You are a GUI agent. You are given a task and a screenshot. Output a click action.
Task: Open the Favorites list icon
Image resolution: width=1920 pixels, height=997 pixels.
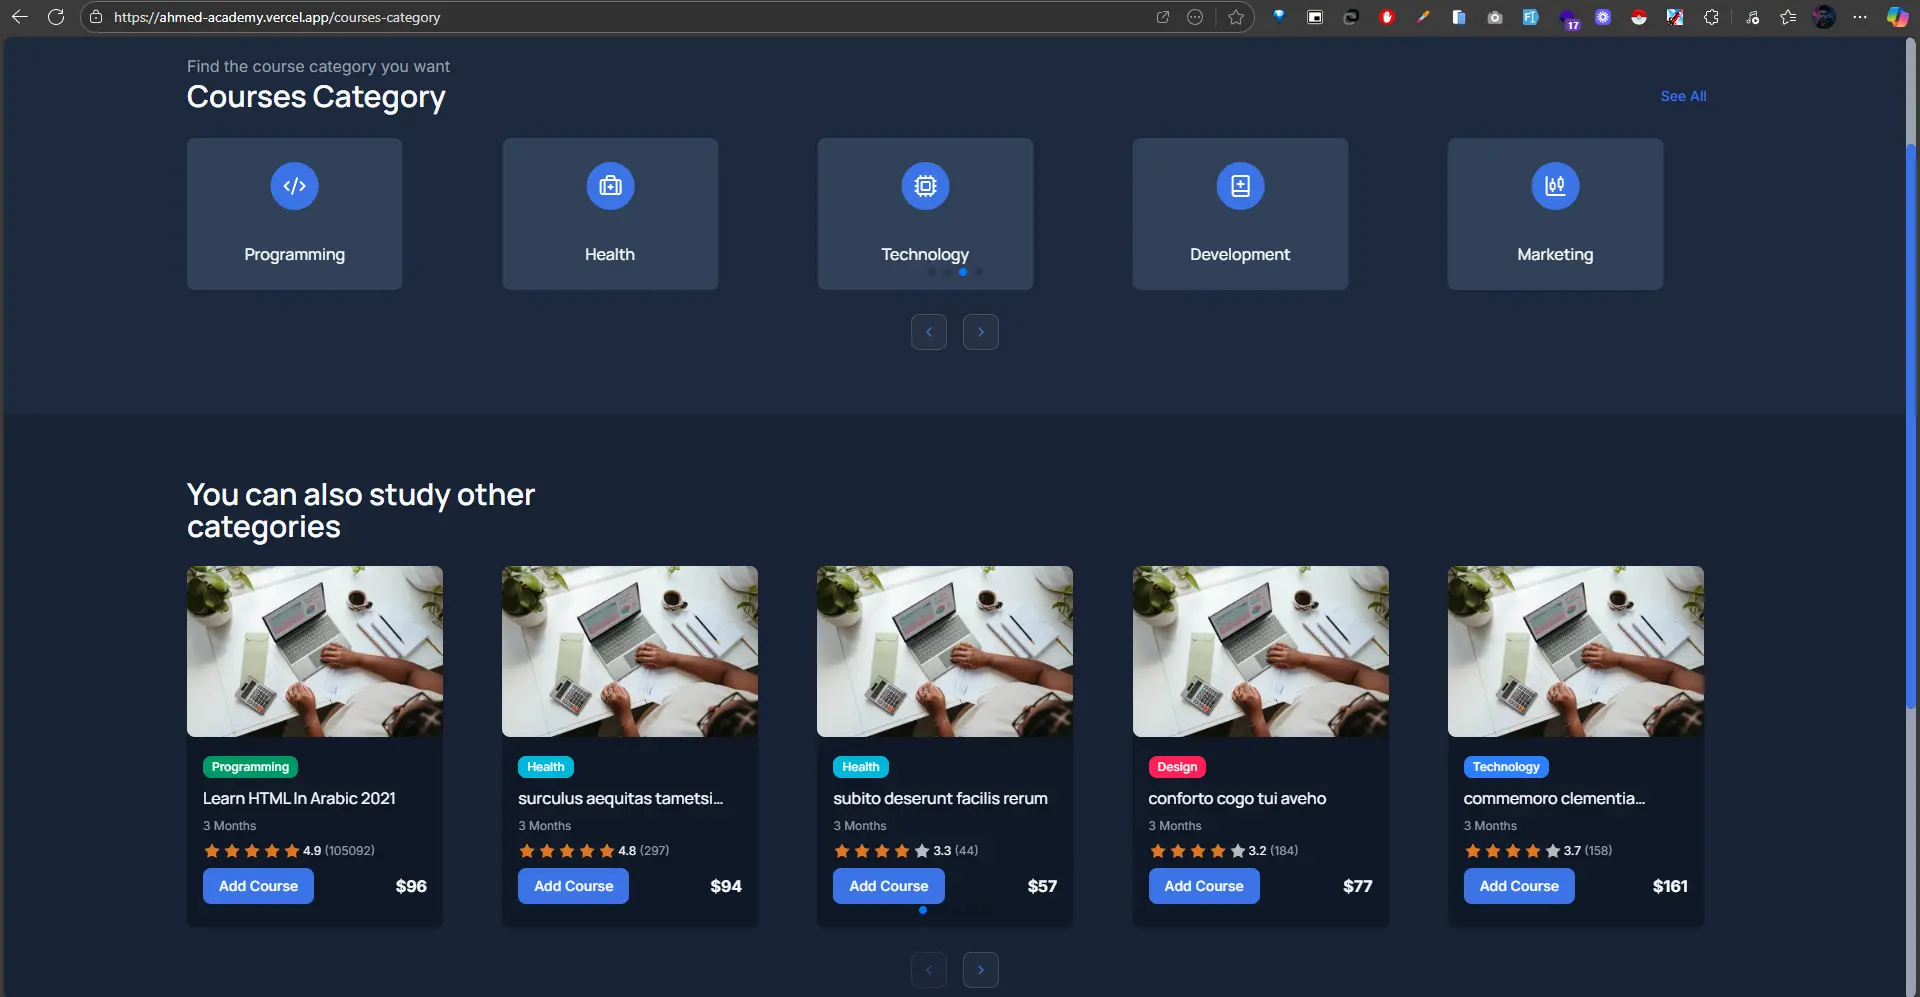tap(1788, 17)
